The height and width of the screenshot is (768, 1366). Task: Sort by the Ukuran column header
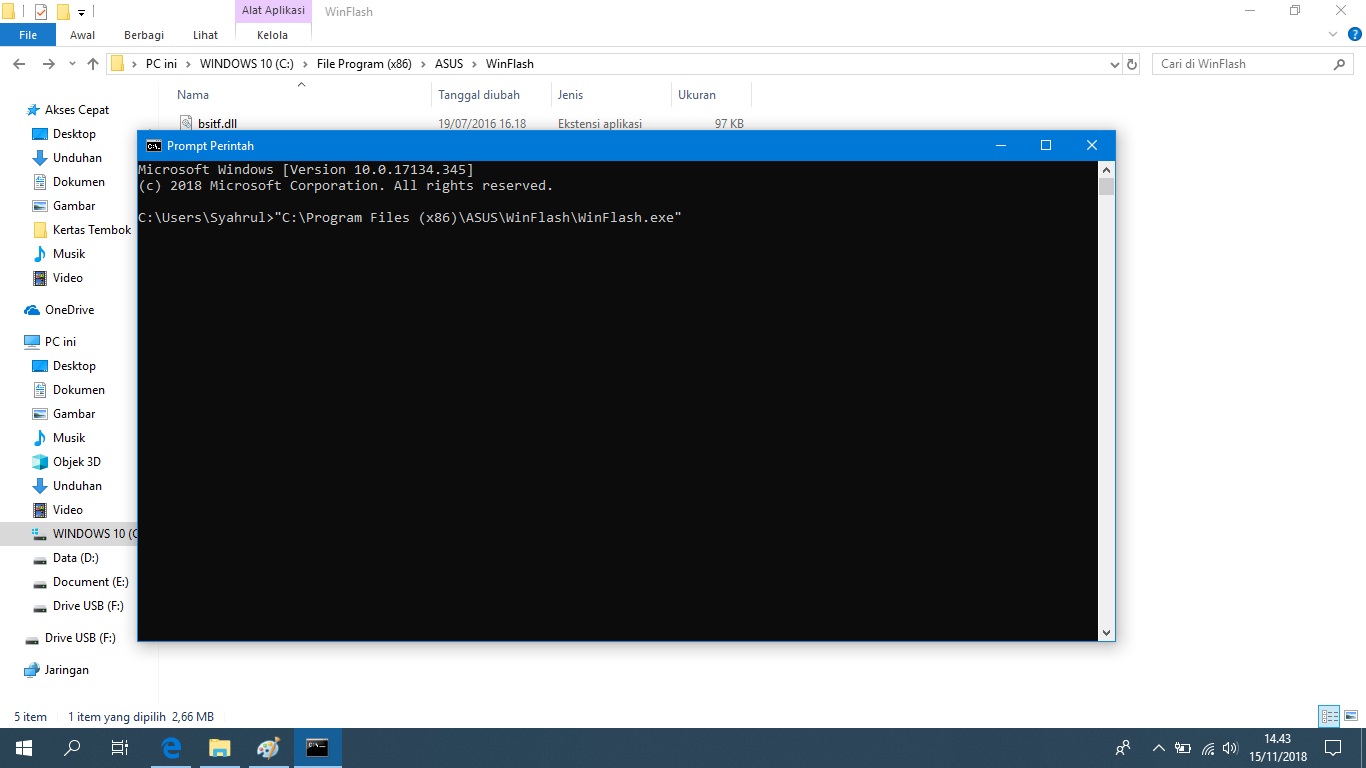pos(697,95)
